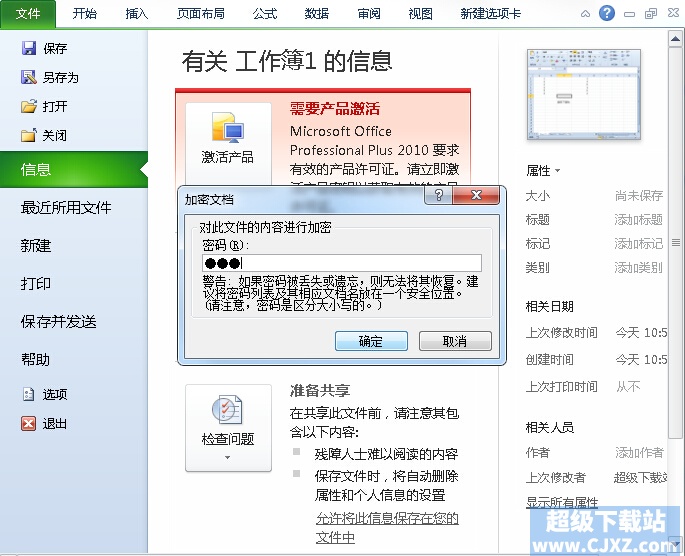685x556 pixels.
Task: Click the scroll up arrow of scrollbar
Action: pyautogui.click(x=675, y=39)
